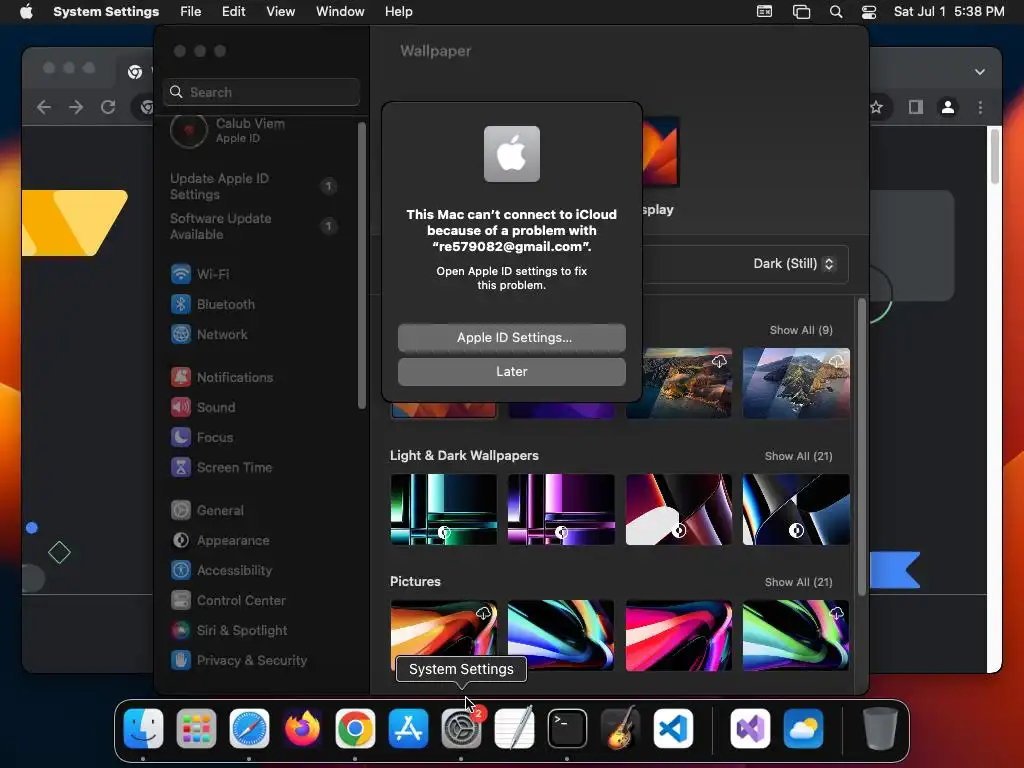Open Launchpad from the Dock
The width and height of the screenshot is (1024, 768).
[x=196, y=728]
